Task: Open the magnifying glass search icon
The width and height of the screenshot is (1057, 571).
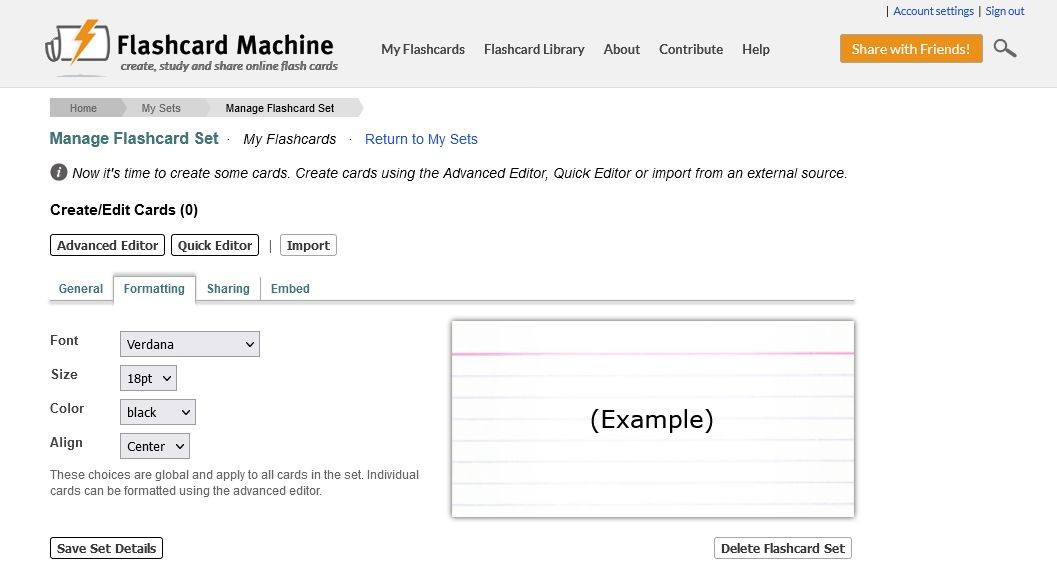Action: tap(1004, 49)
